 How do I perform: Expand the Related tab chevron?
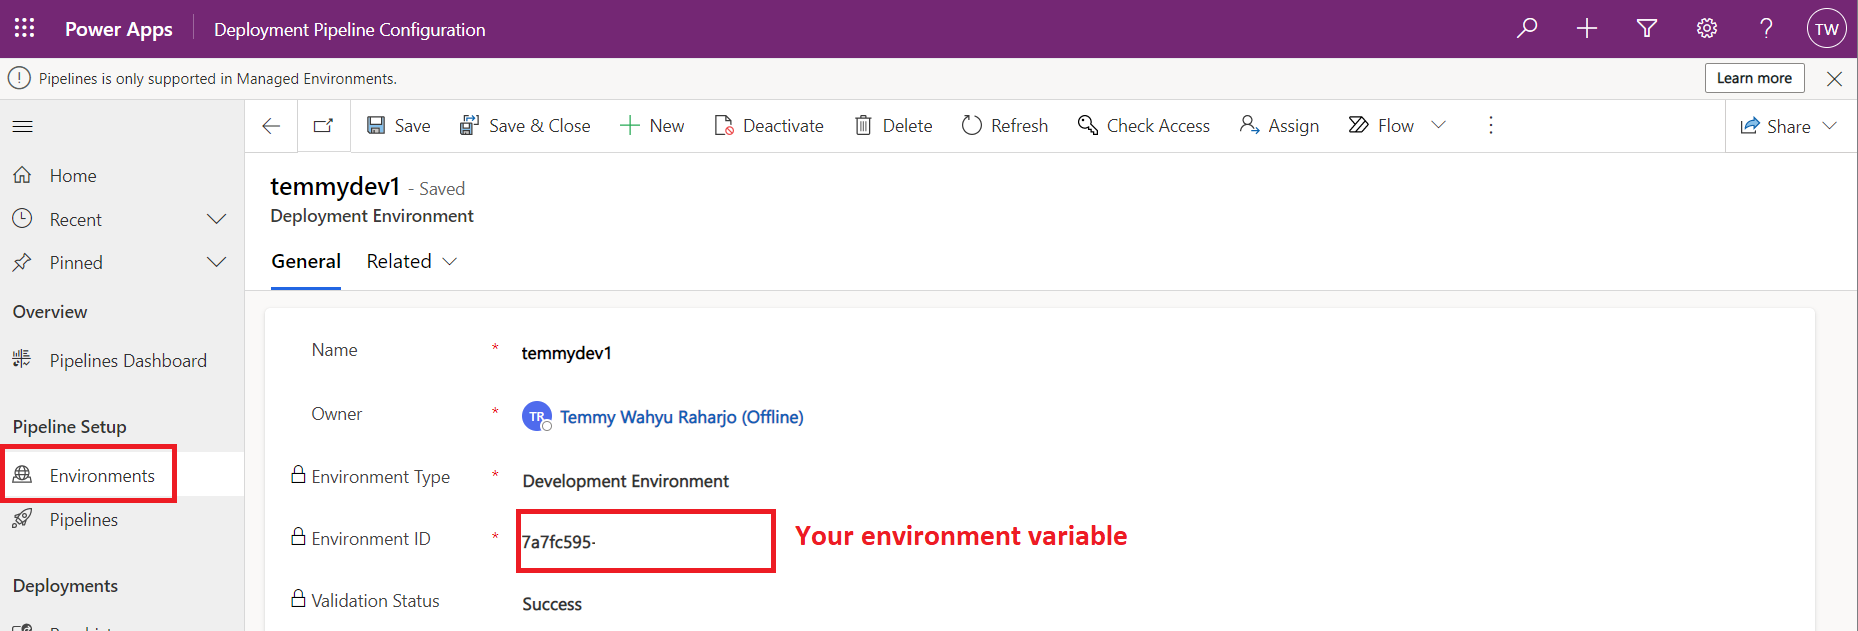pyautogui.click(x=450, y=262)
